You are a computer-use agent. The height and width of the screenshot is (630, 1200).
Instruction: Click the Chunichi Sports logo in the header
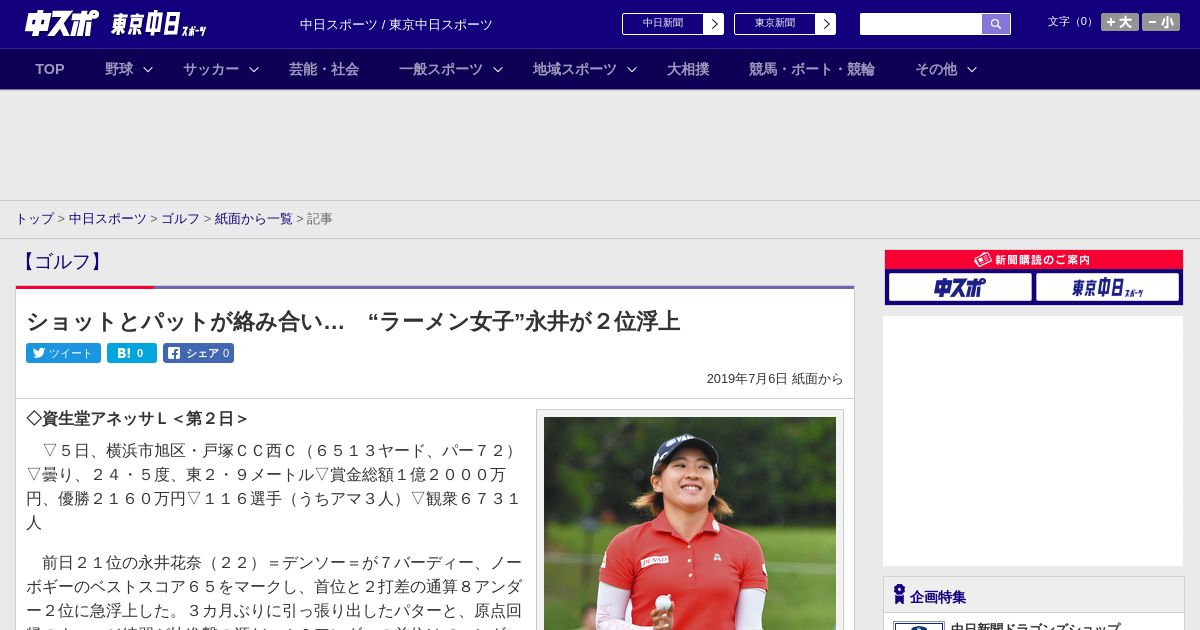click(x=62, y=23)
